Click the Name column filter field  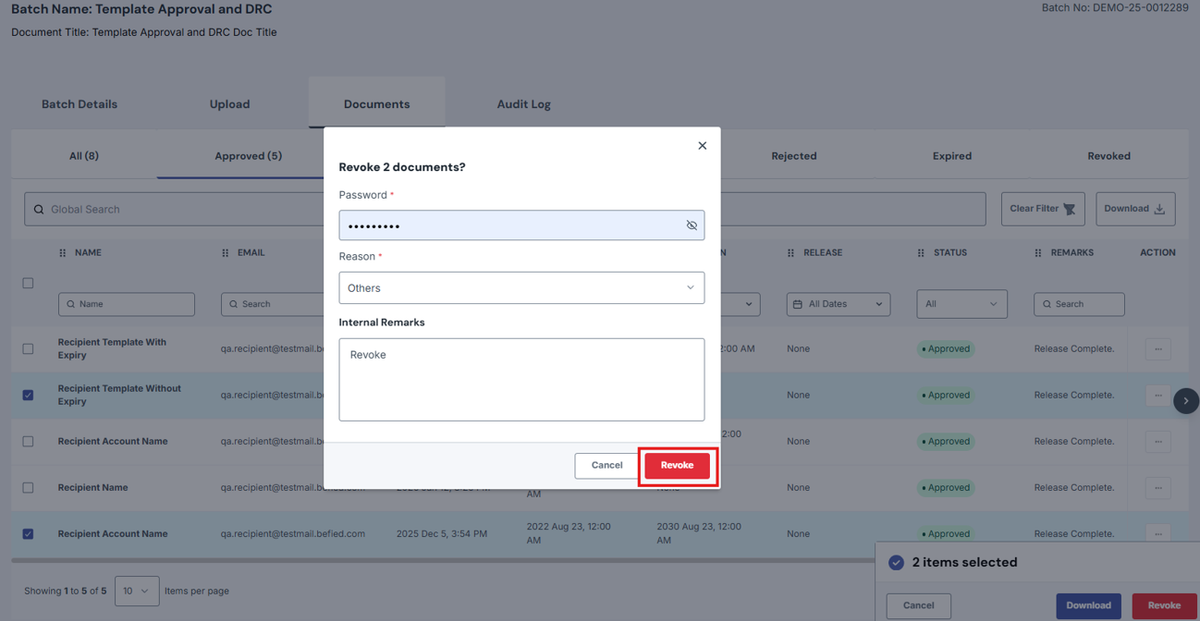(x=126, y=304)
